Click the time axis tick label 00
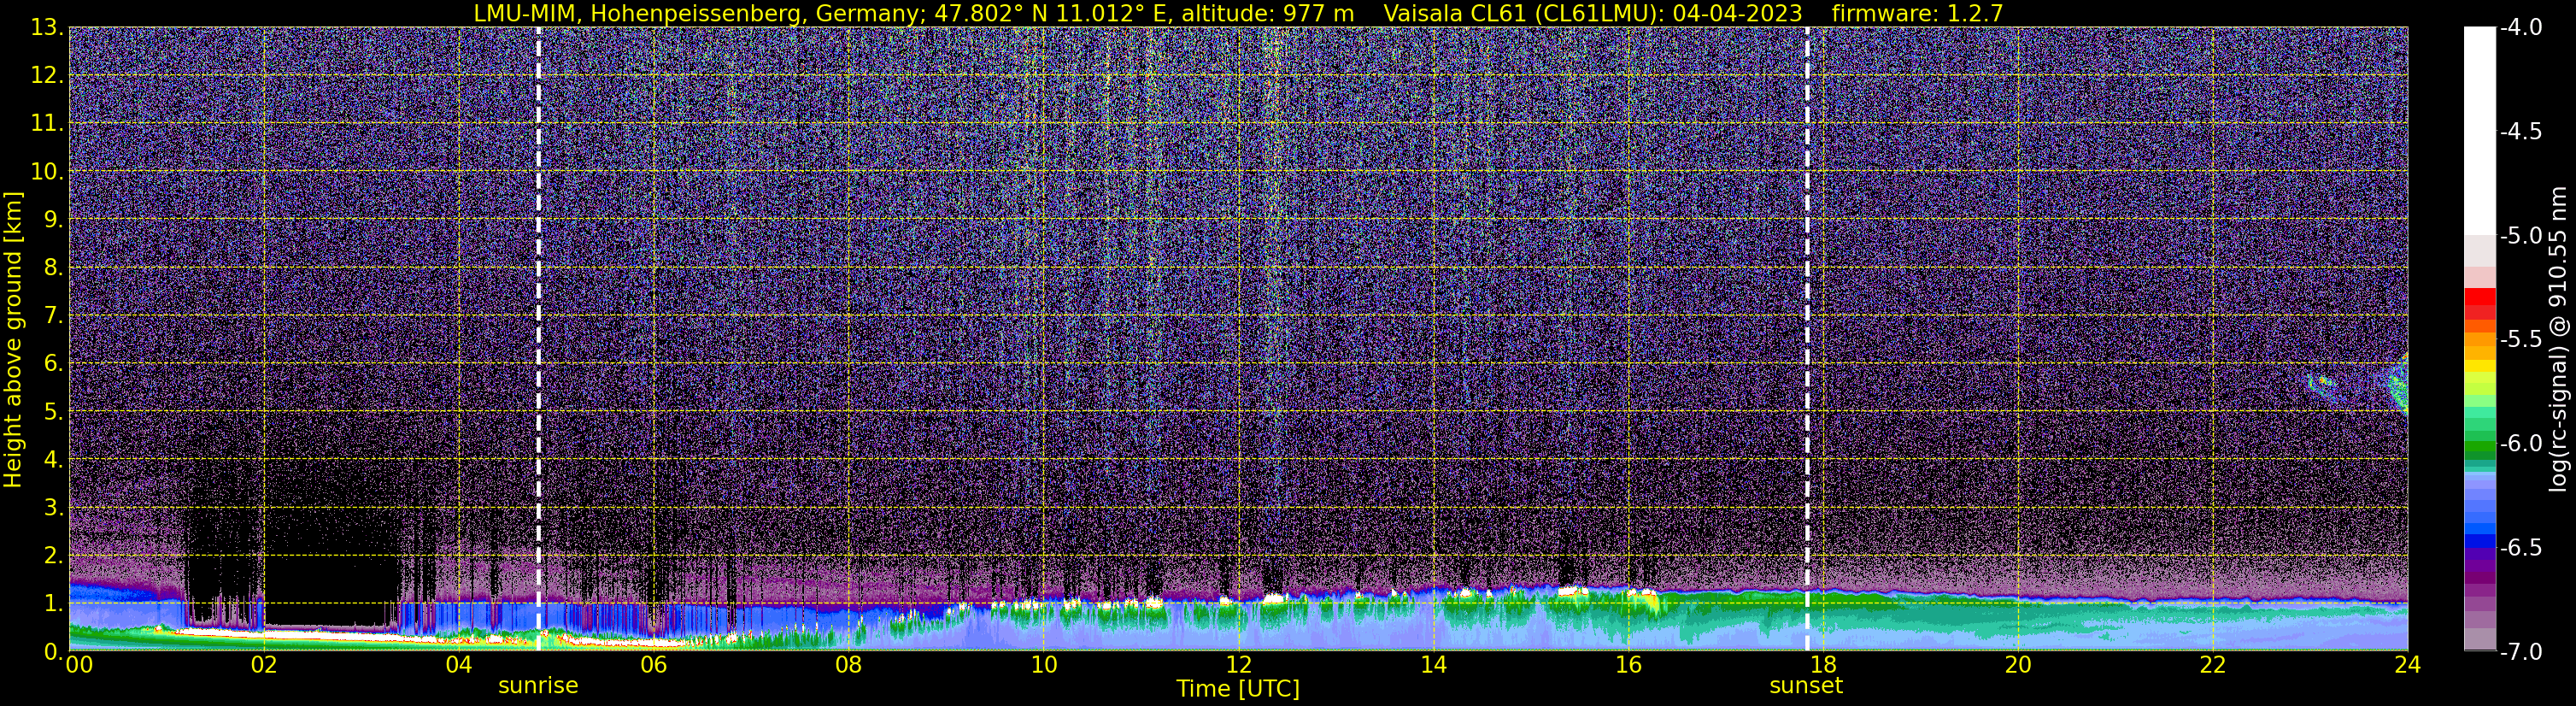Image resolution: width=2576 pixels, height=706 pixels. coord(79,664)
